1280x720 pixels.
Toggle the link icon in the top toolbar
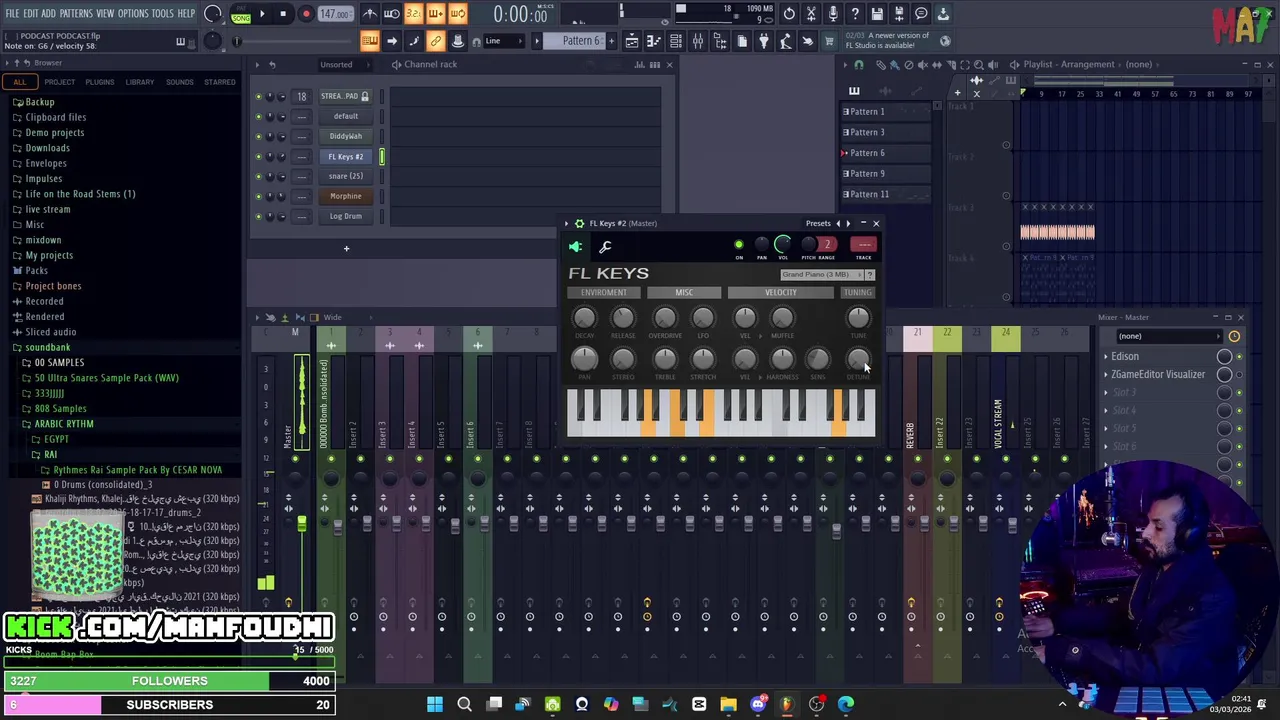click(x=435, y=41)
